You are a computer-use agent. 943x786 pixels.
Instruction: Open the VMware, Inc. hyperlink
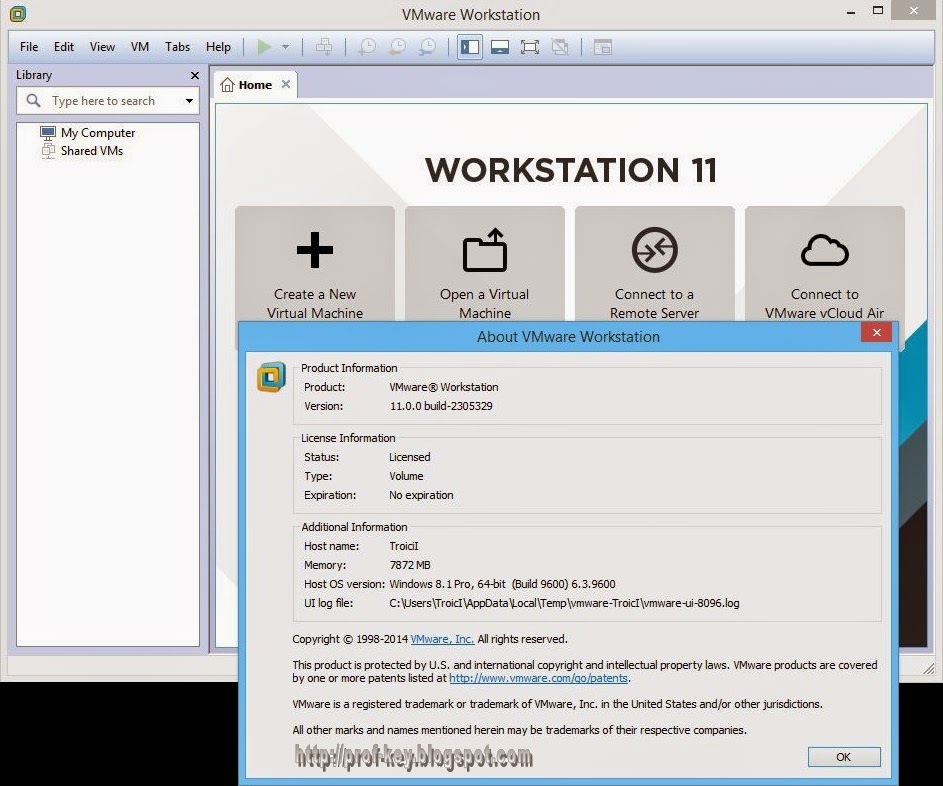click(442, 639)
